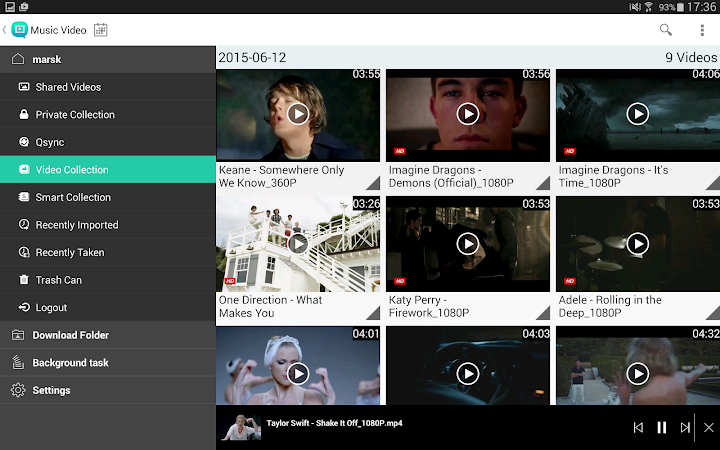Click the Qsync sync icon
Screen dimensions: 720x450
click(x=24, y=141)
